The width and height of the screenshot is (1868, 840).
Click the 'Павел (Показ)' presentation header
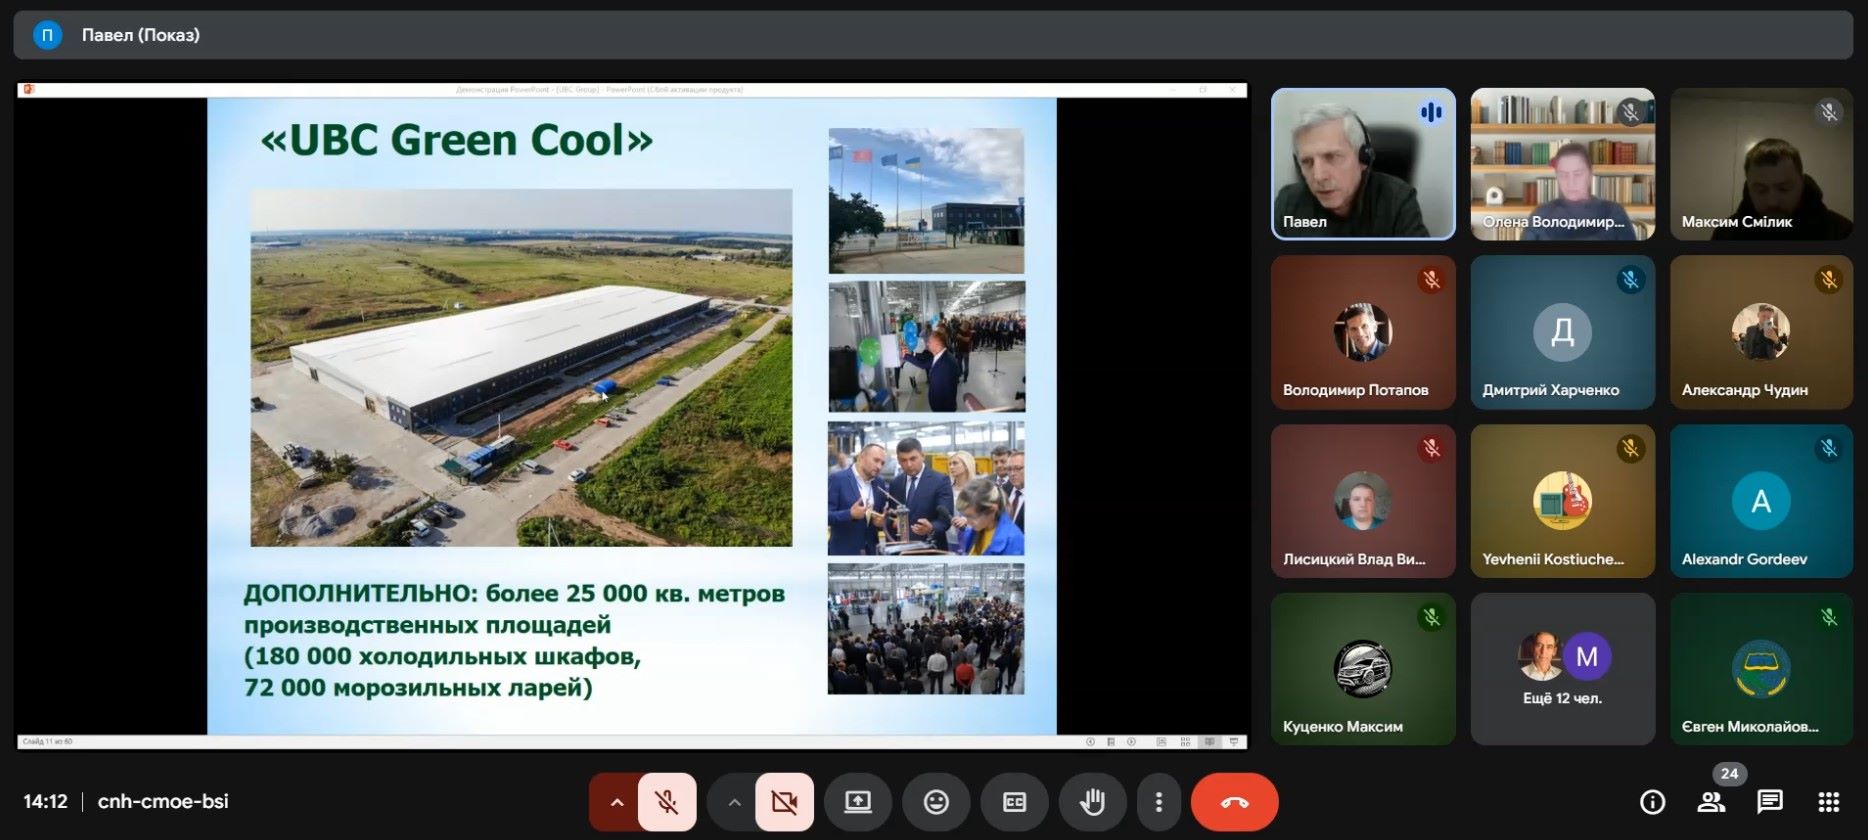(140, 35)
